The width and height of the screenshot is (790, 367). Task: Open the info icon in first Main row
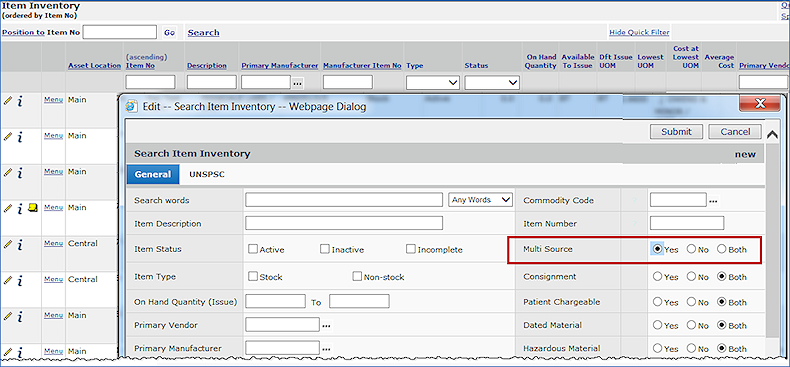tap(20, 101)
